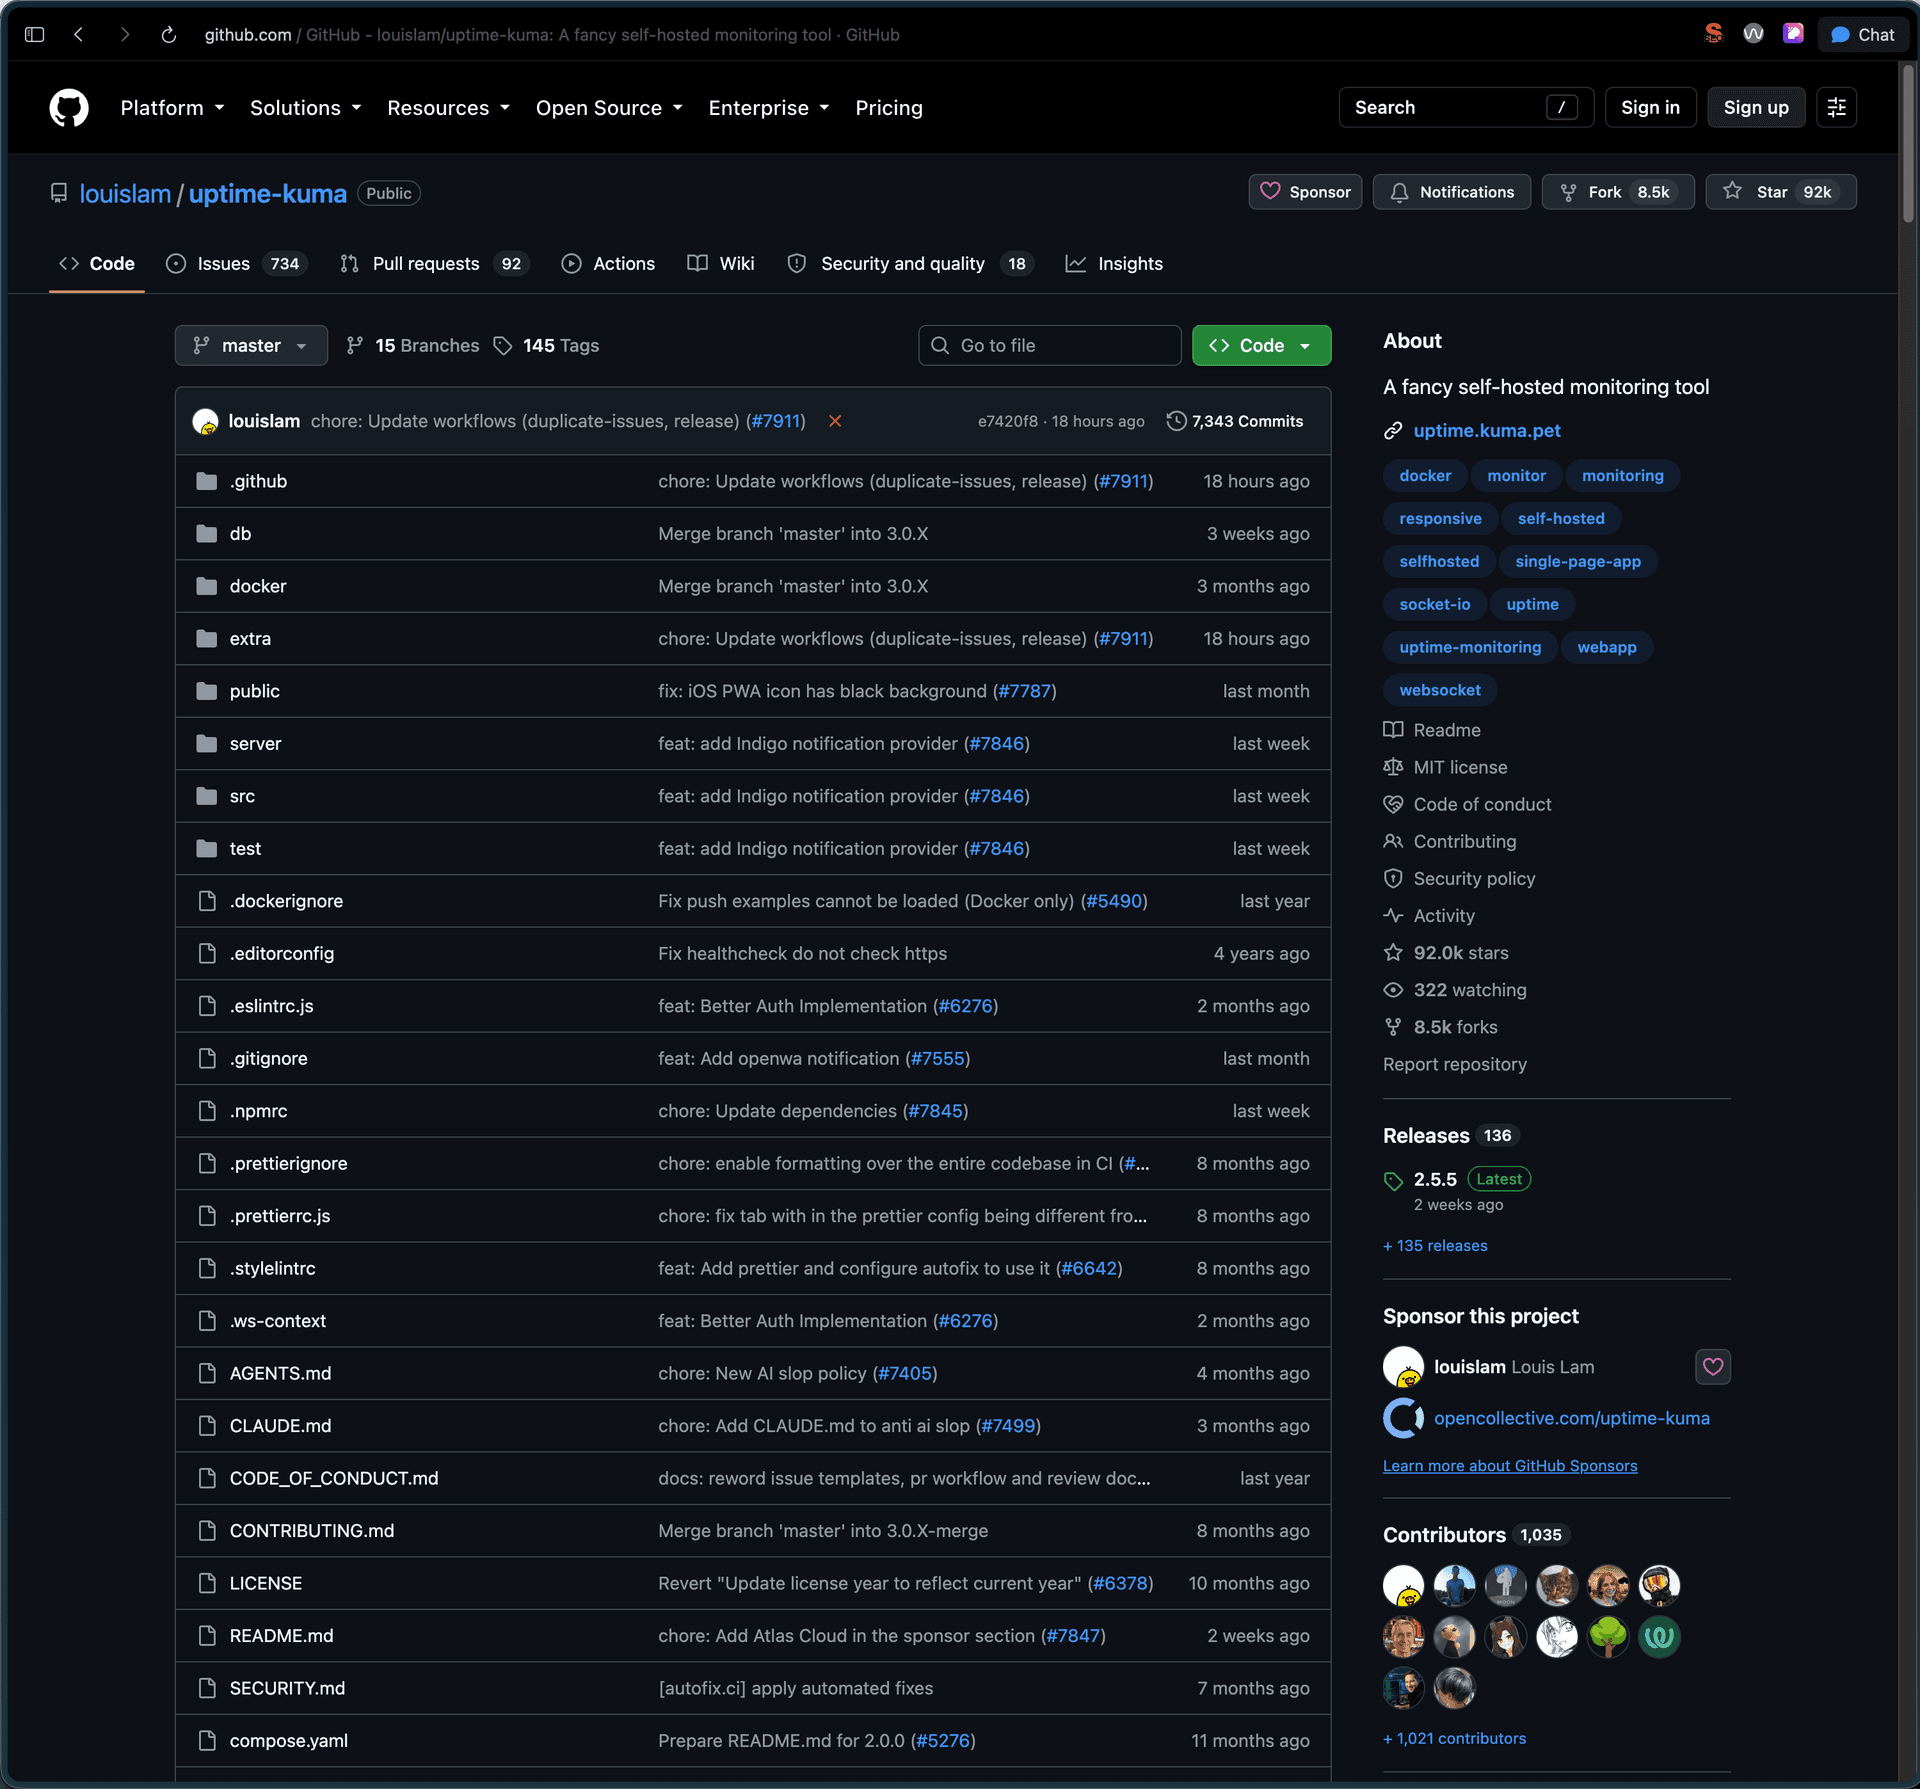The image size is (1920, 1789).
Task: Click the heart sponsor icon beside louislam
Action: [x=1712, y=1367]
